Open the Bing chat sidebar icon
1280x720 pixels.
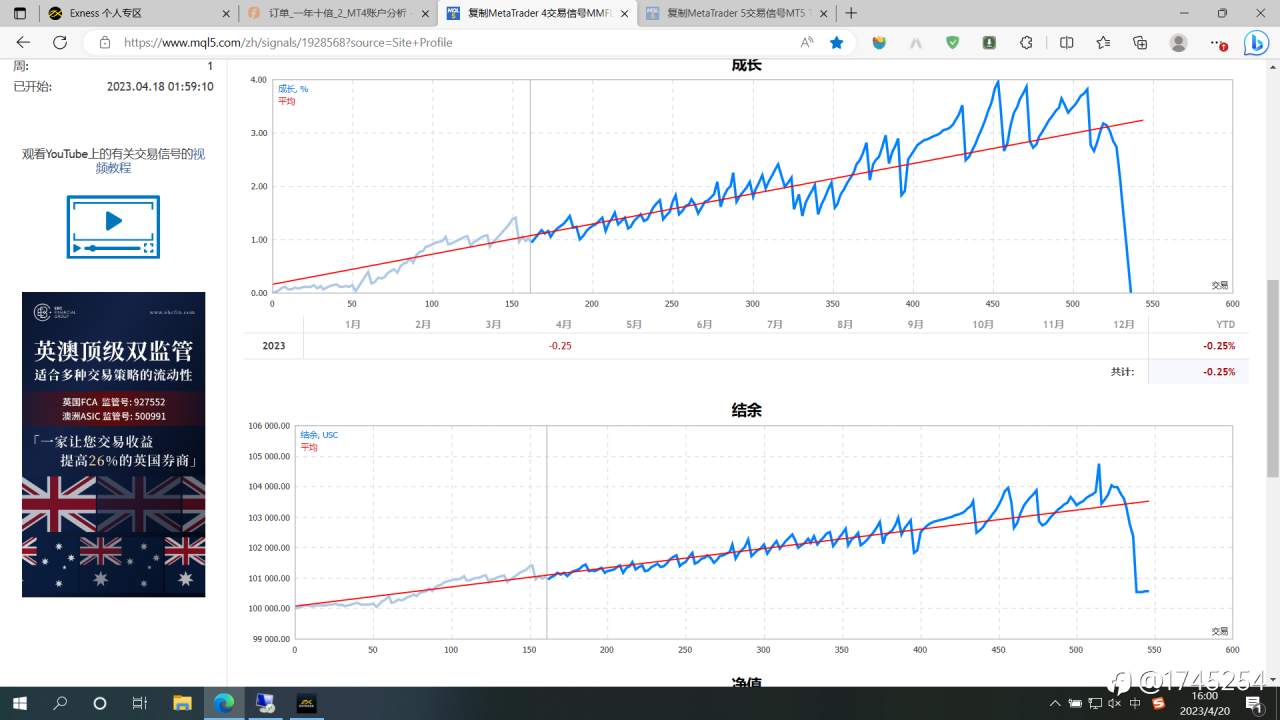pos(1256,43)
